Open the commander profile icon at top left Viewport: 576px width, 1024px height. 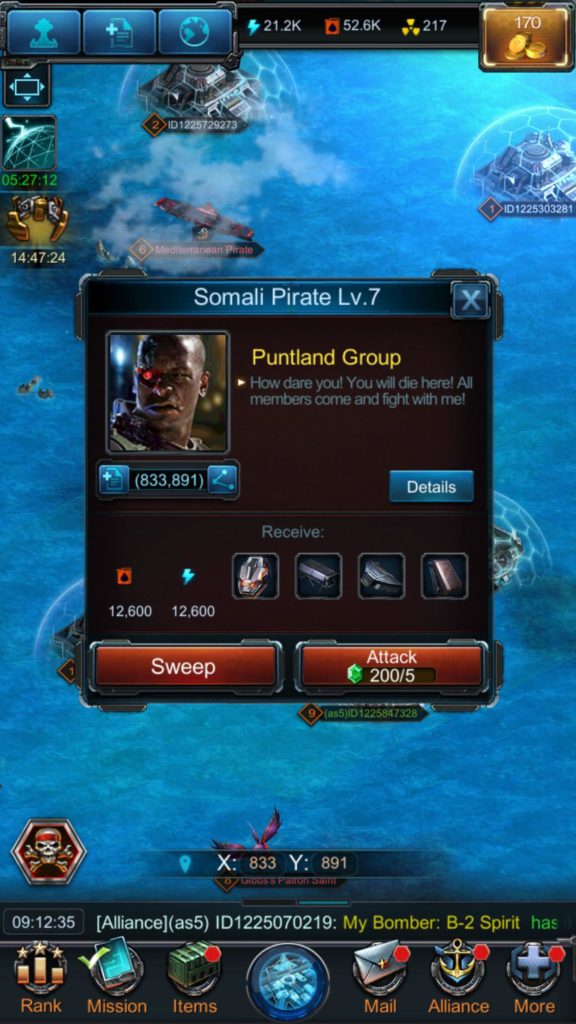point(44,31)
